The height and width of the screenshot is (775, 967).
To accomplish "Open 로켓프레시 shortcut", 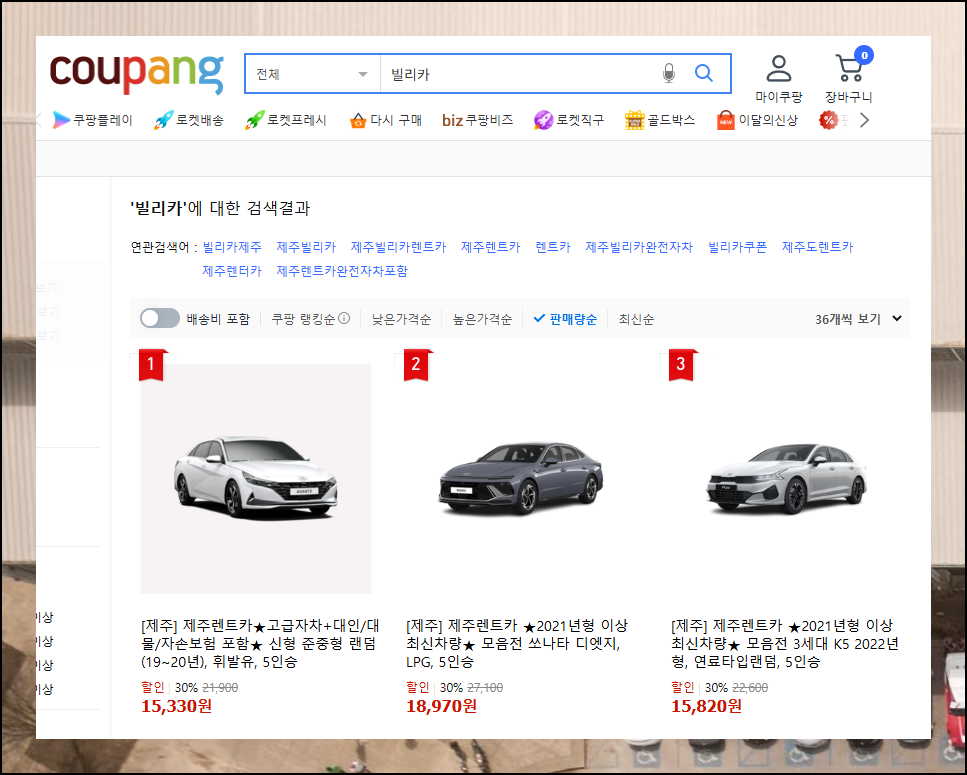I will pos(286,120).
